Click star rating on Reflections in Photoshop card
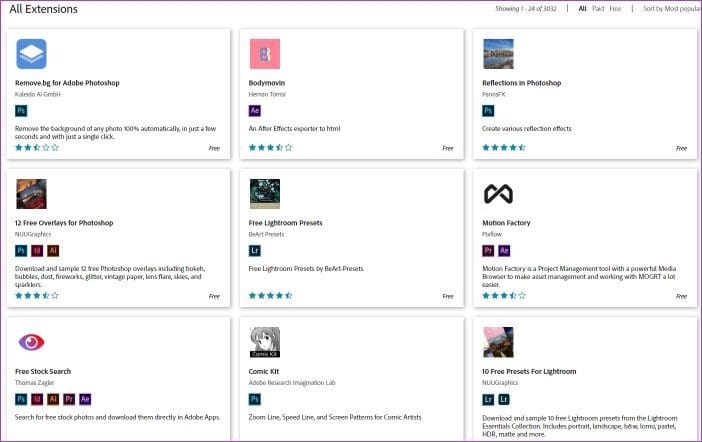Screen dimensions: 702x442 click(504, 147)
